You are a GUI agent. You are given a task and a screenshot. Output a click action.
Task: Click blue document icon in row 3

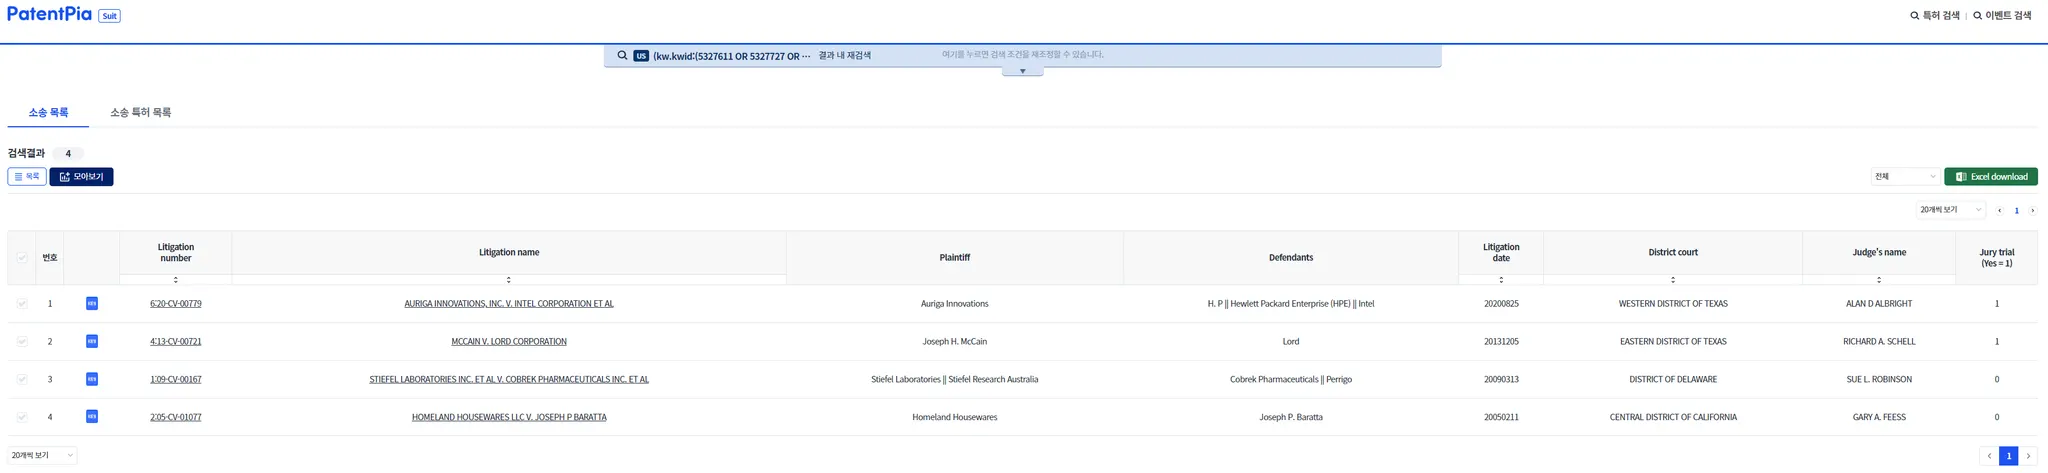pos(92,380)
